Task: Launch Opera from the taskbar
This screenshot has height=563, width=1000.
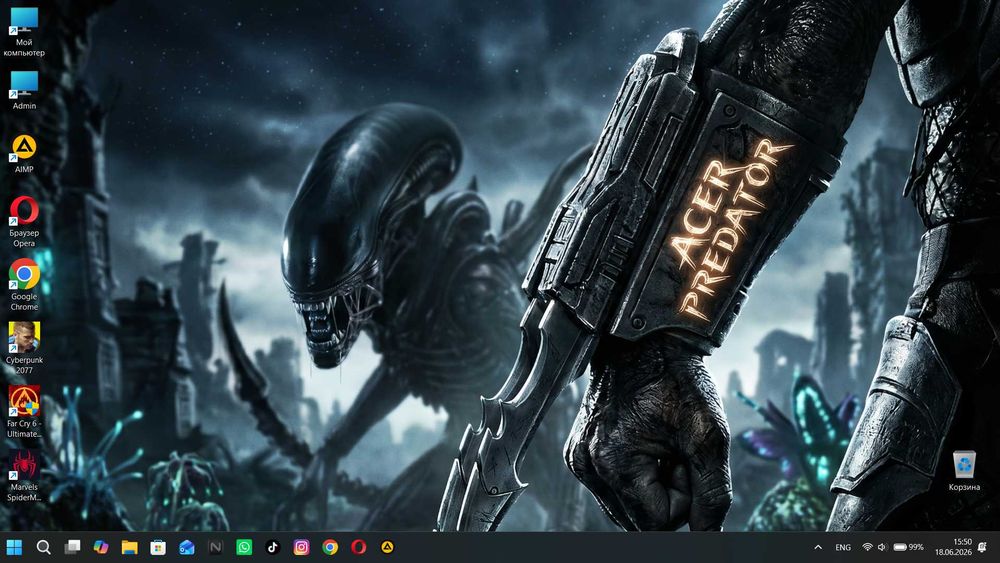Action: pos(359,547)
